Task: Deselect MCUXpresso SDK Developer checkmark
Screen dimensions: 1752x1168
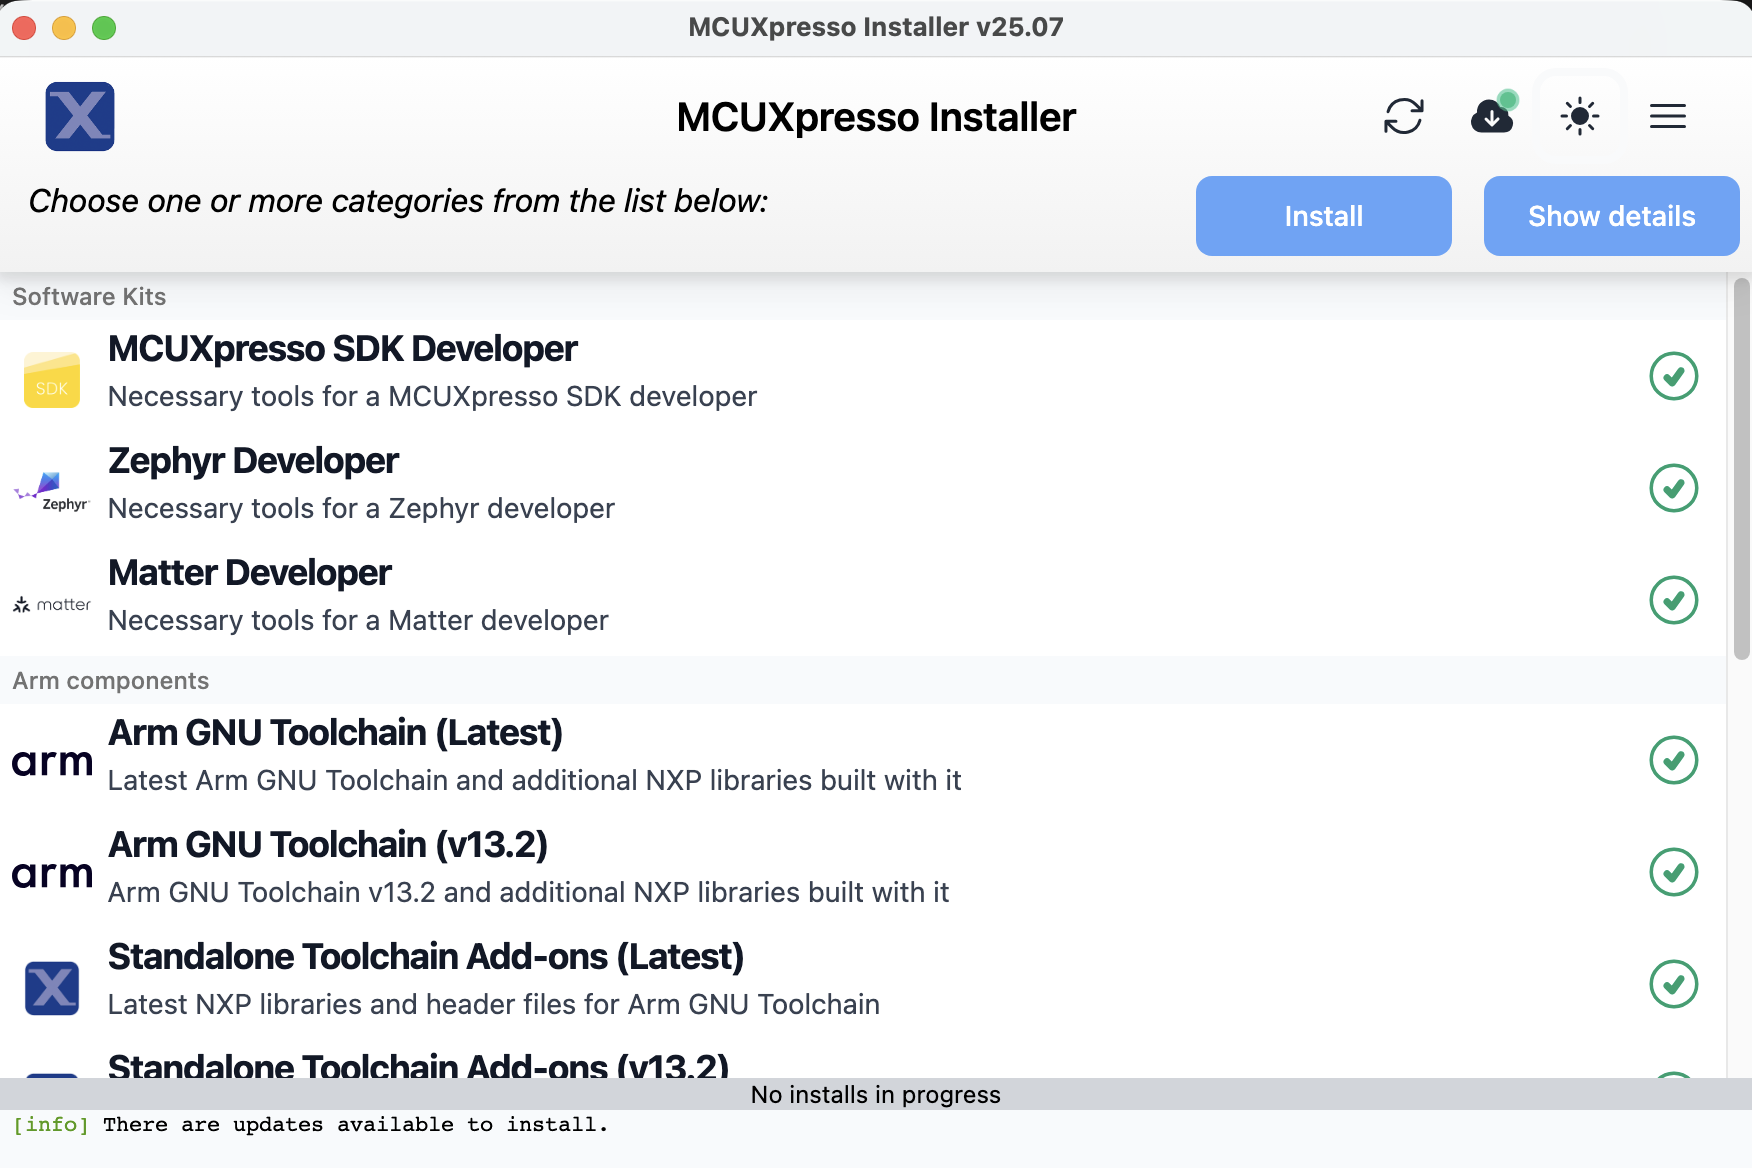Action: coord(1674,377)
